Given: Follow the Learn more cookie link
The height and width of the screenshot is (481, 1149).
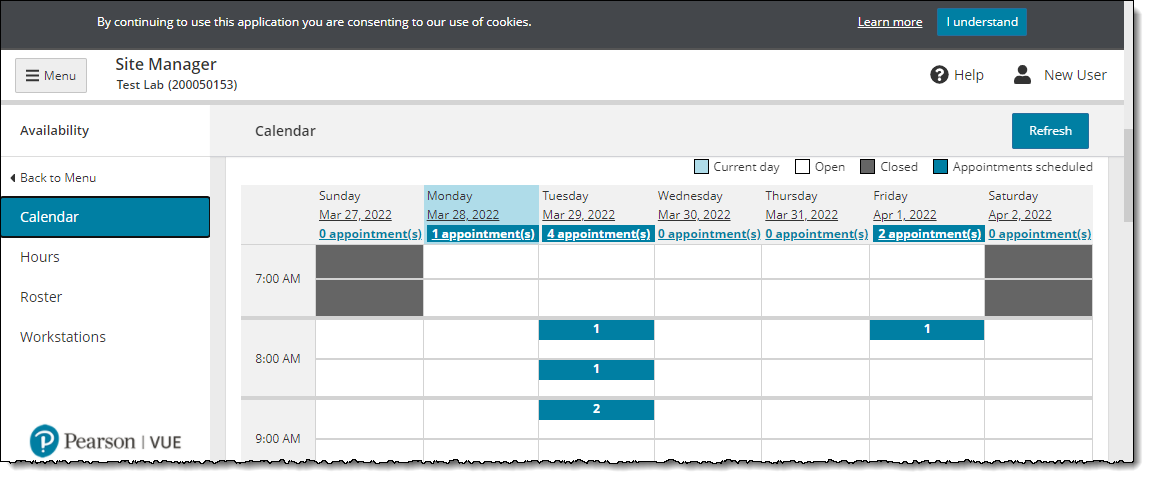Looking at the screenshot, I should pyautogui.click(x=889, y=22).
